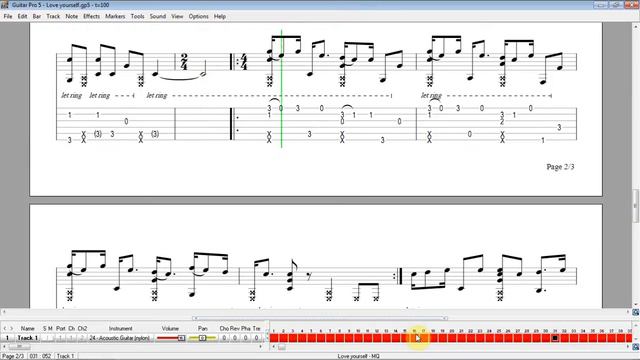Click the bar overview scroll right arrow
This screenshot has width=640, height=360.
(628, 347)
